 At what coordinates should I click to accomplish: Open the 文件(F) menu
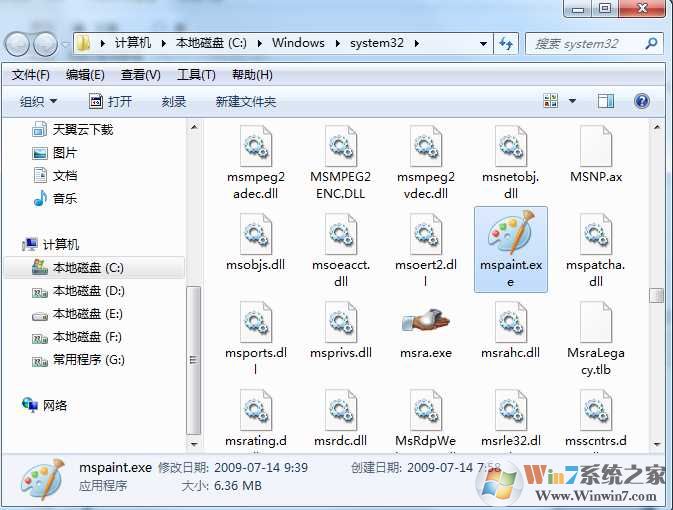(x=30, y=75)
